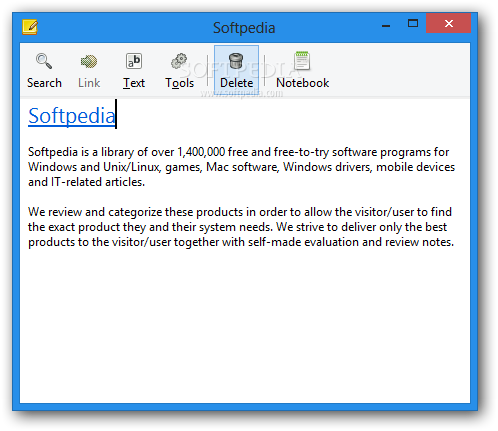Screen dimensions: 498x431
Task: Click the yellow note app icon in title bar
Action: pyautogui.click(x=30, y=27)
